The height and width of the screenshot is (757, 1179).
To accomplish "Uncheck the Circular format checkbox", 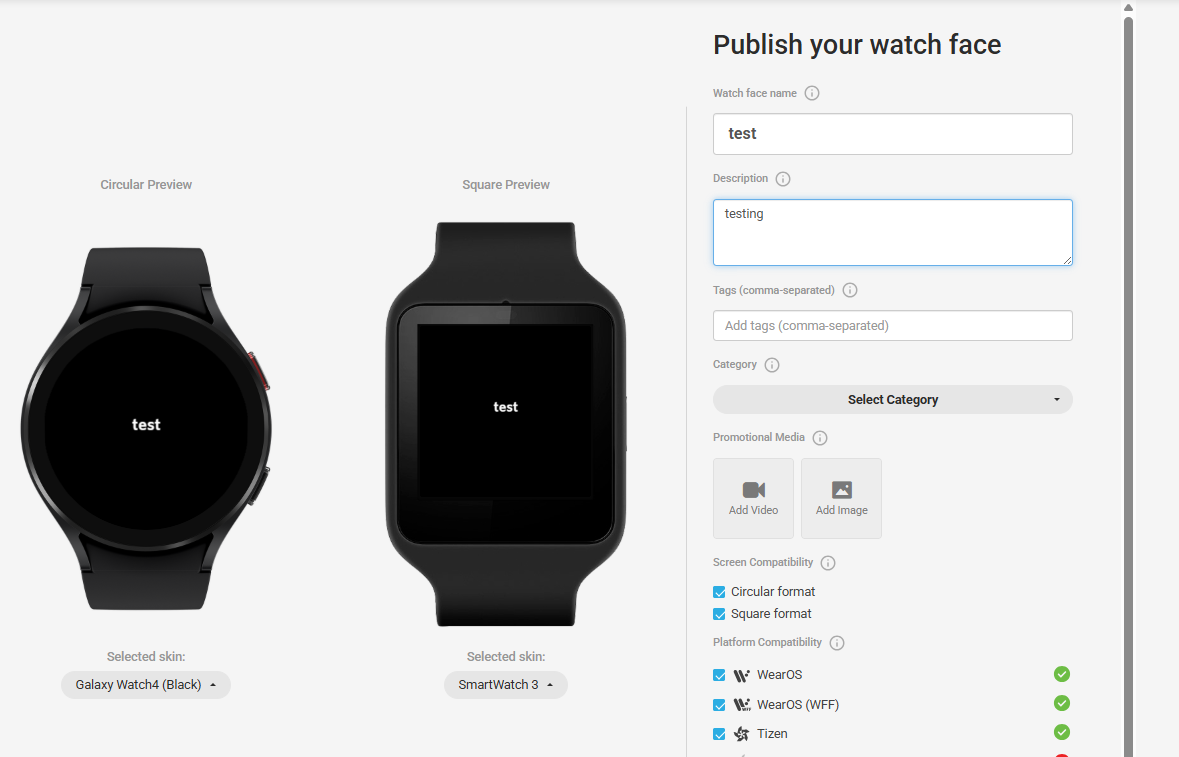I will click(x=720, y=592).
